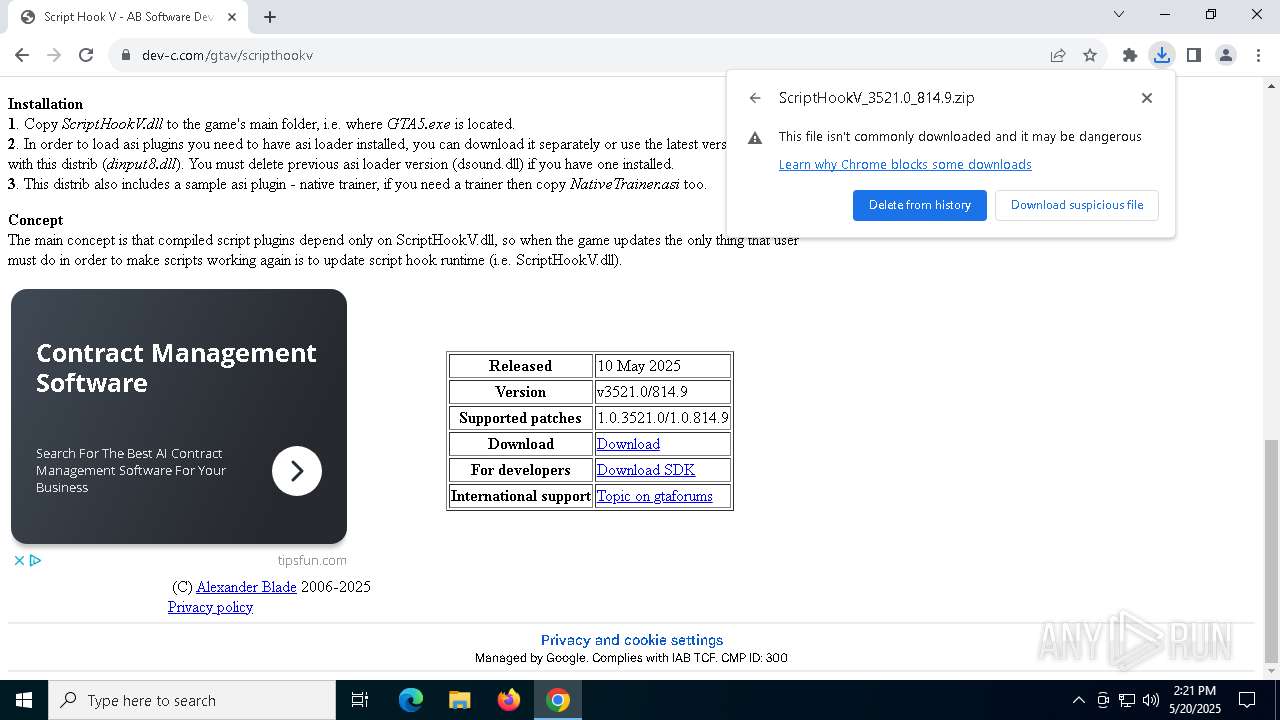Open the profile avatar menu
The width and height of the screenshot is (1280, 720).
click(x=1226, y=55)
